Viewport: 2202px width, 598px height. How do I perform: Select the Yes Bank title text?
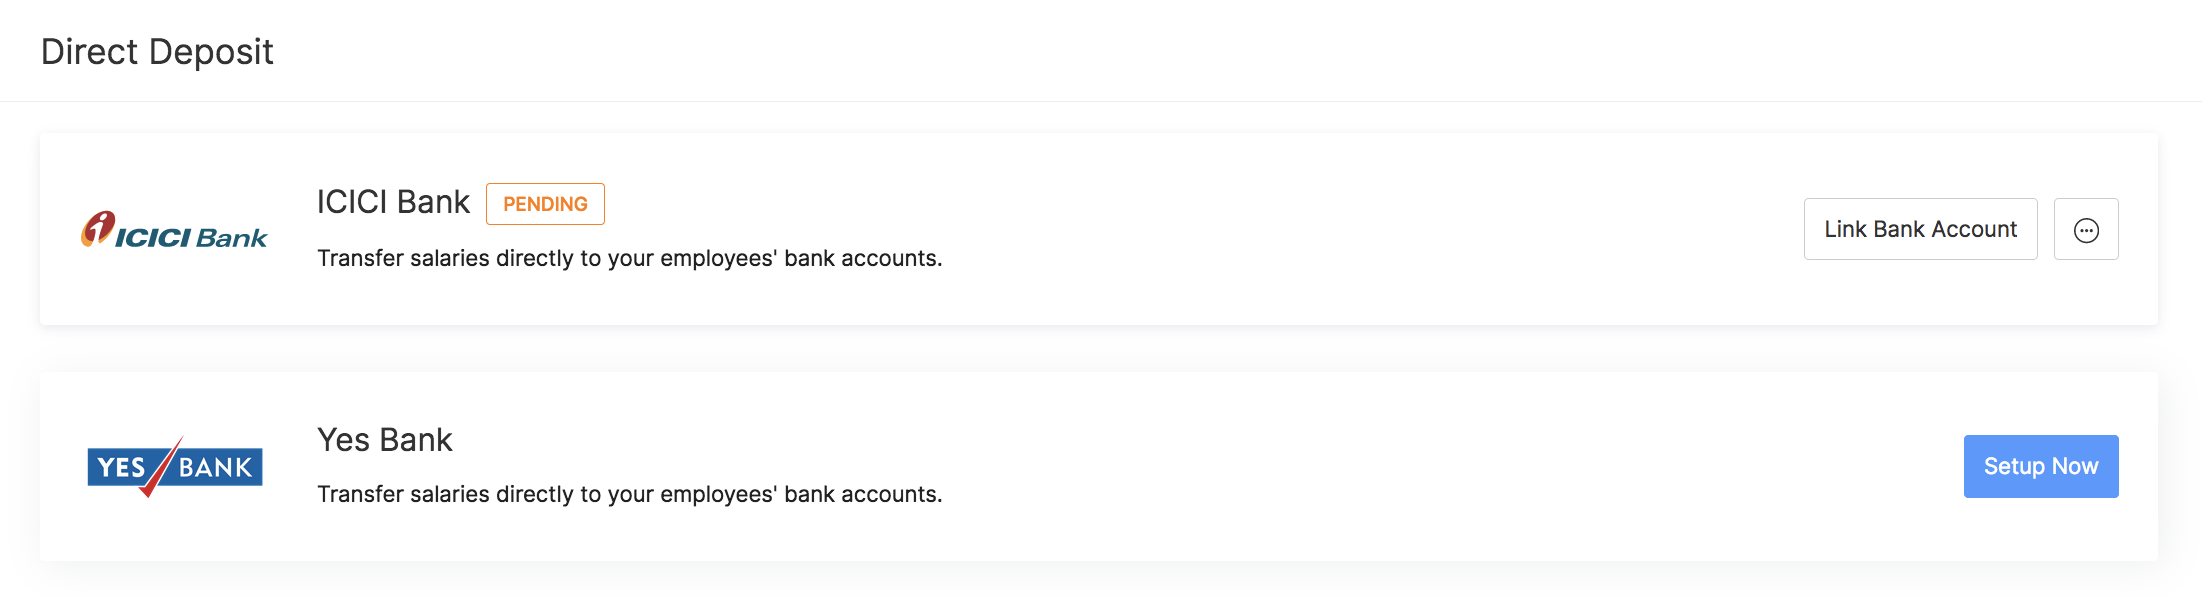click(x=385, y=440)
